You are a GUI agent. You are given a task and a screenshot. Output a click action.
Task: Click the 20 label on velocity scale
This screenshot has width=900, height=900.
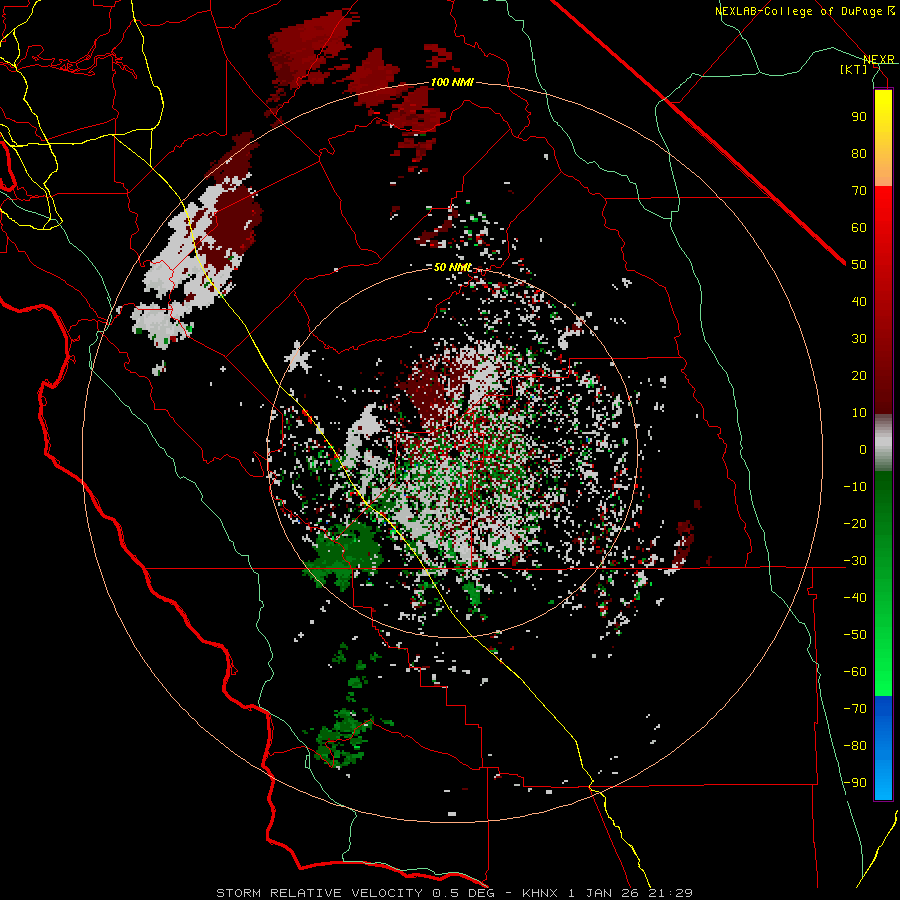859,375
